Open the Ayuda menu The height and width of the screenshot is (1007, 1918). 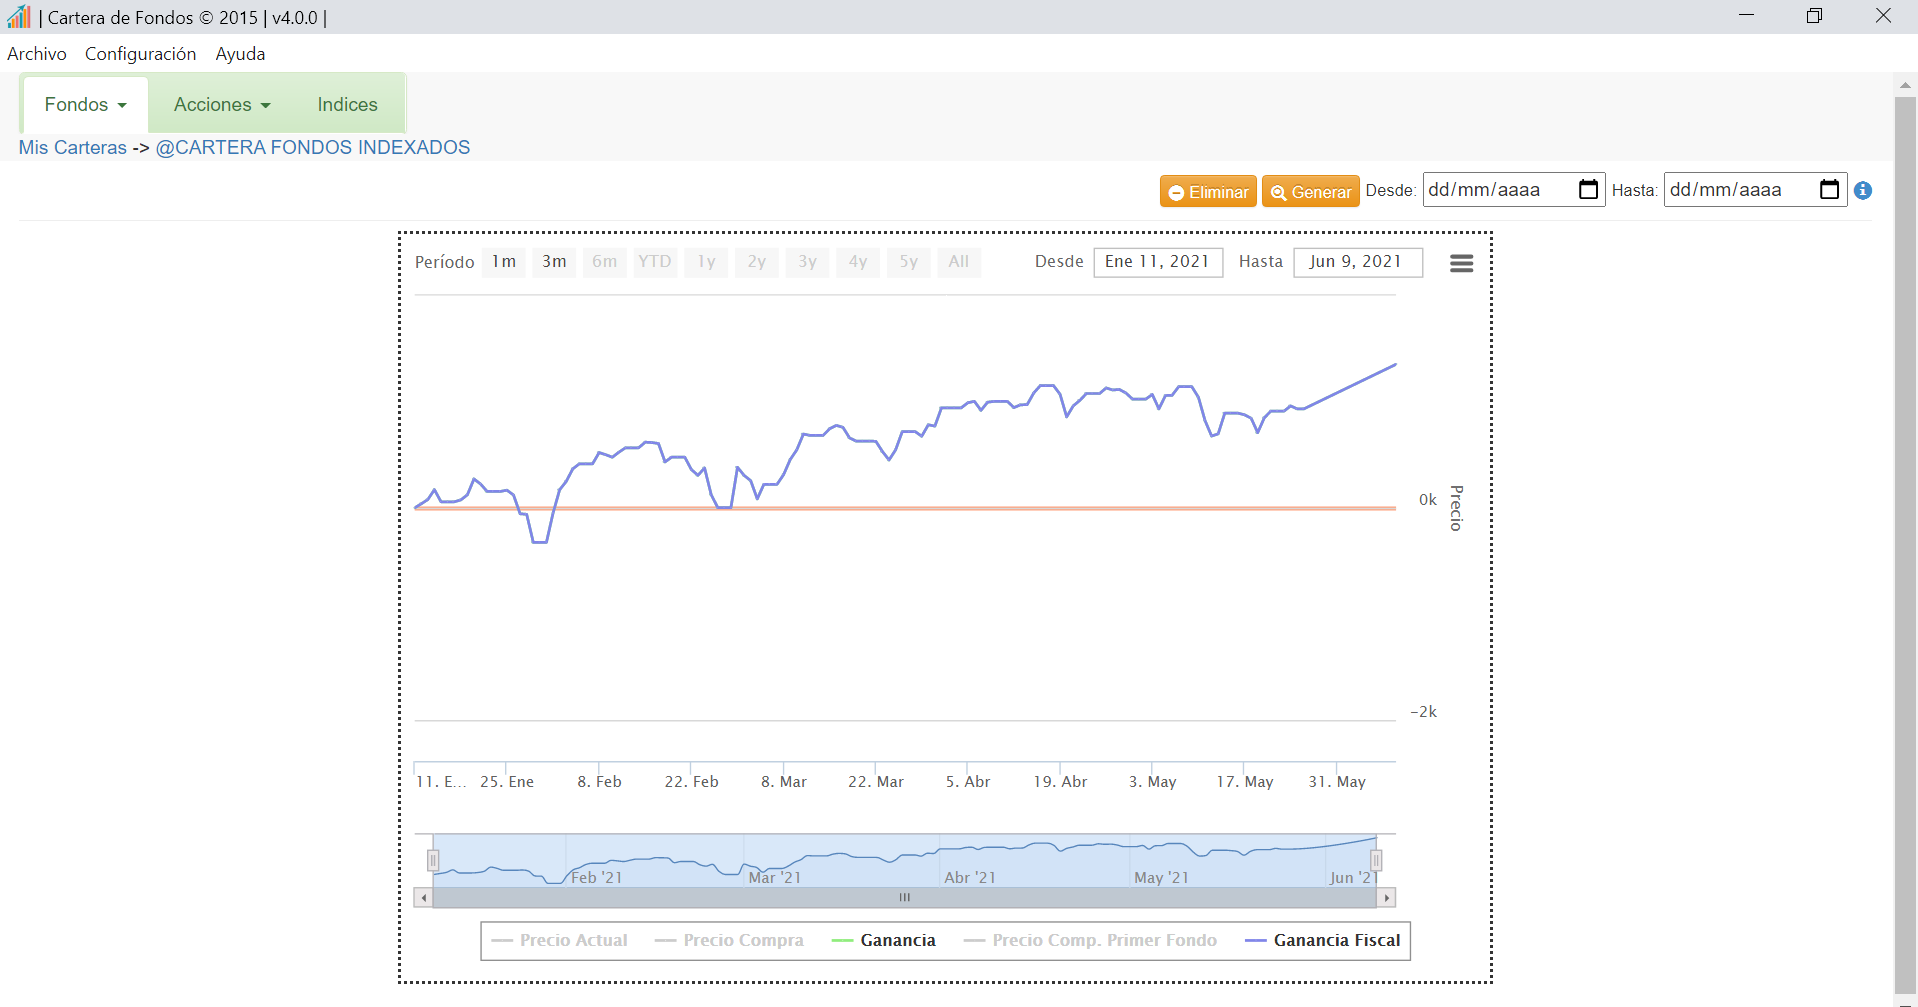pyautogui.click(x=240, y=54)
